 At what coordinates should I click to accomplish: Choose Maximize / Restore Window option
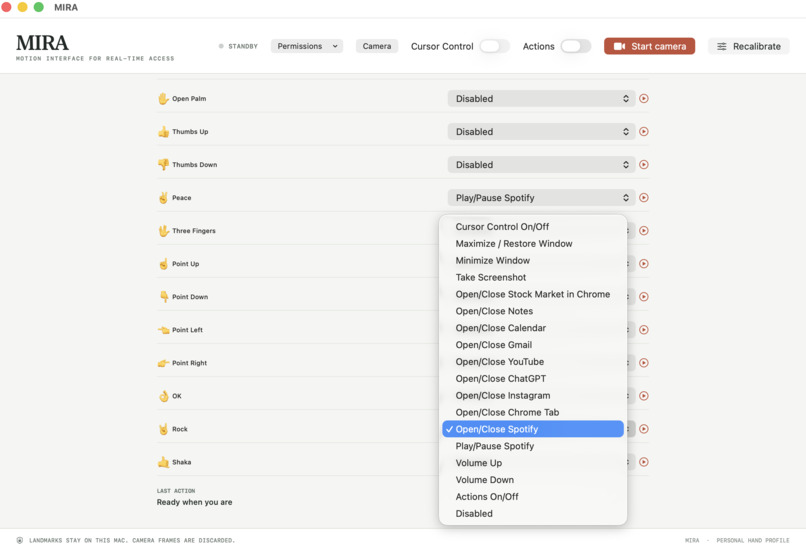(x=533, y=244)
